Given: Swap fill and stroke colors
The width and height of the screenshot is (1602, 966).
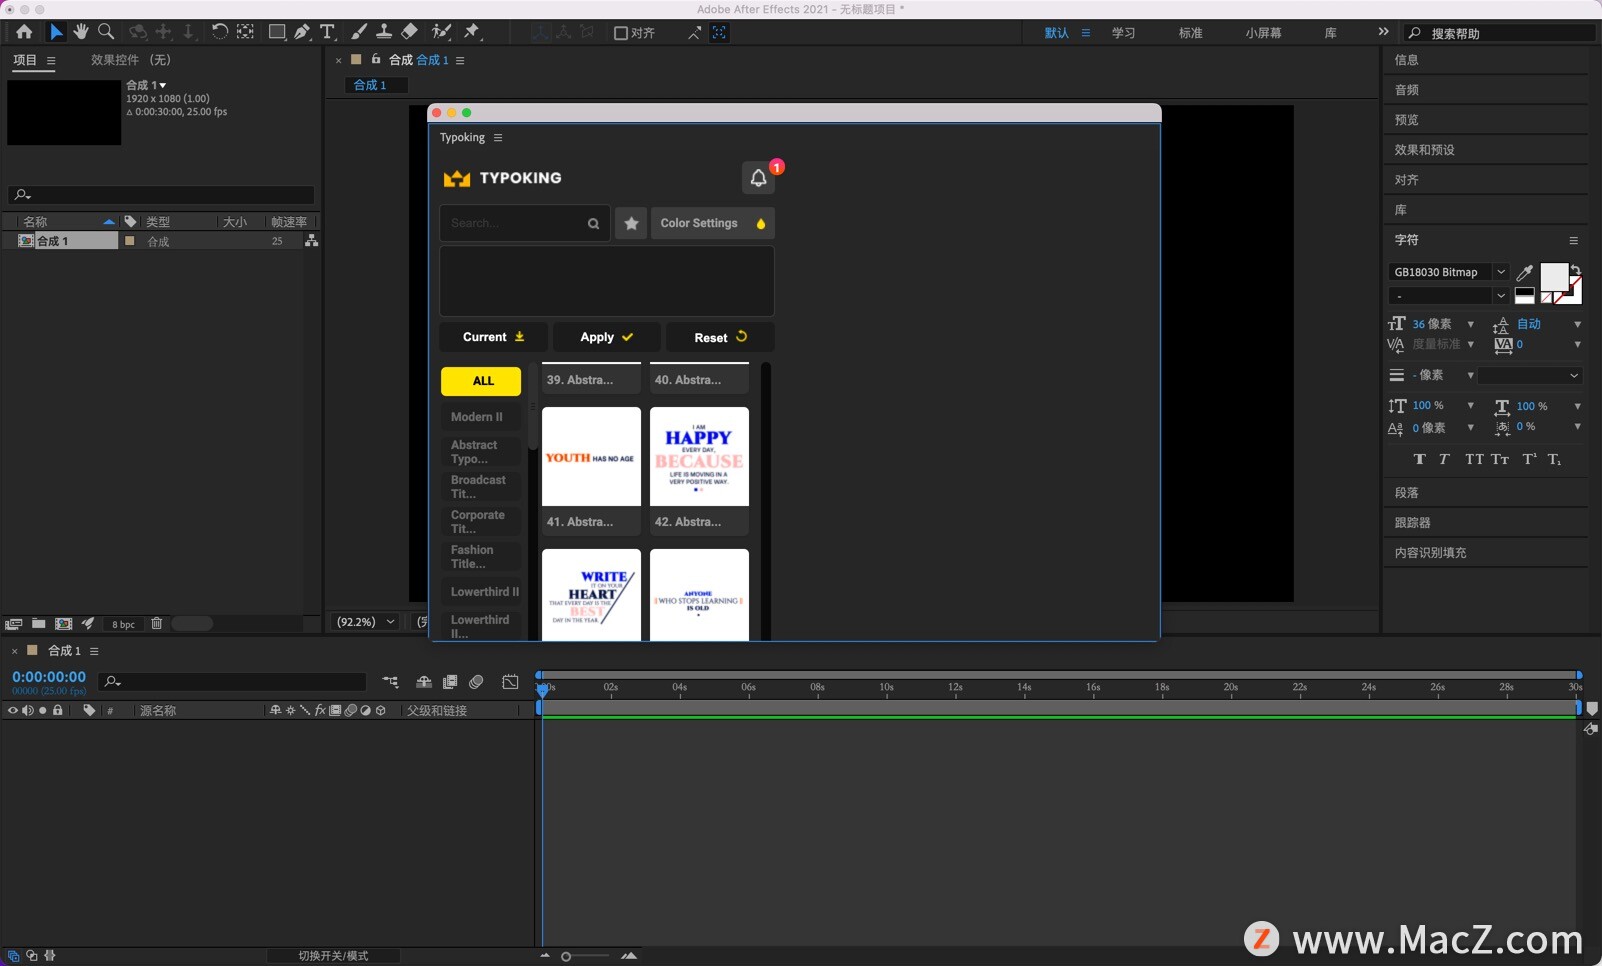Looking at the screenshot, I should [x=1575, y=270].
